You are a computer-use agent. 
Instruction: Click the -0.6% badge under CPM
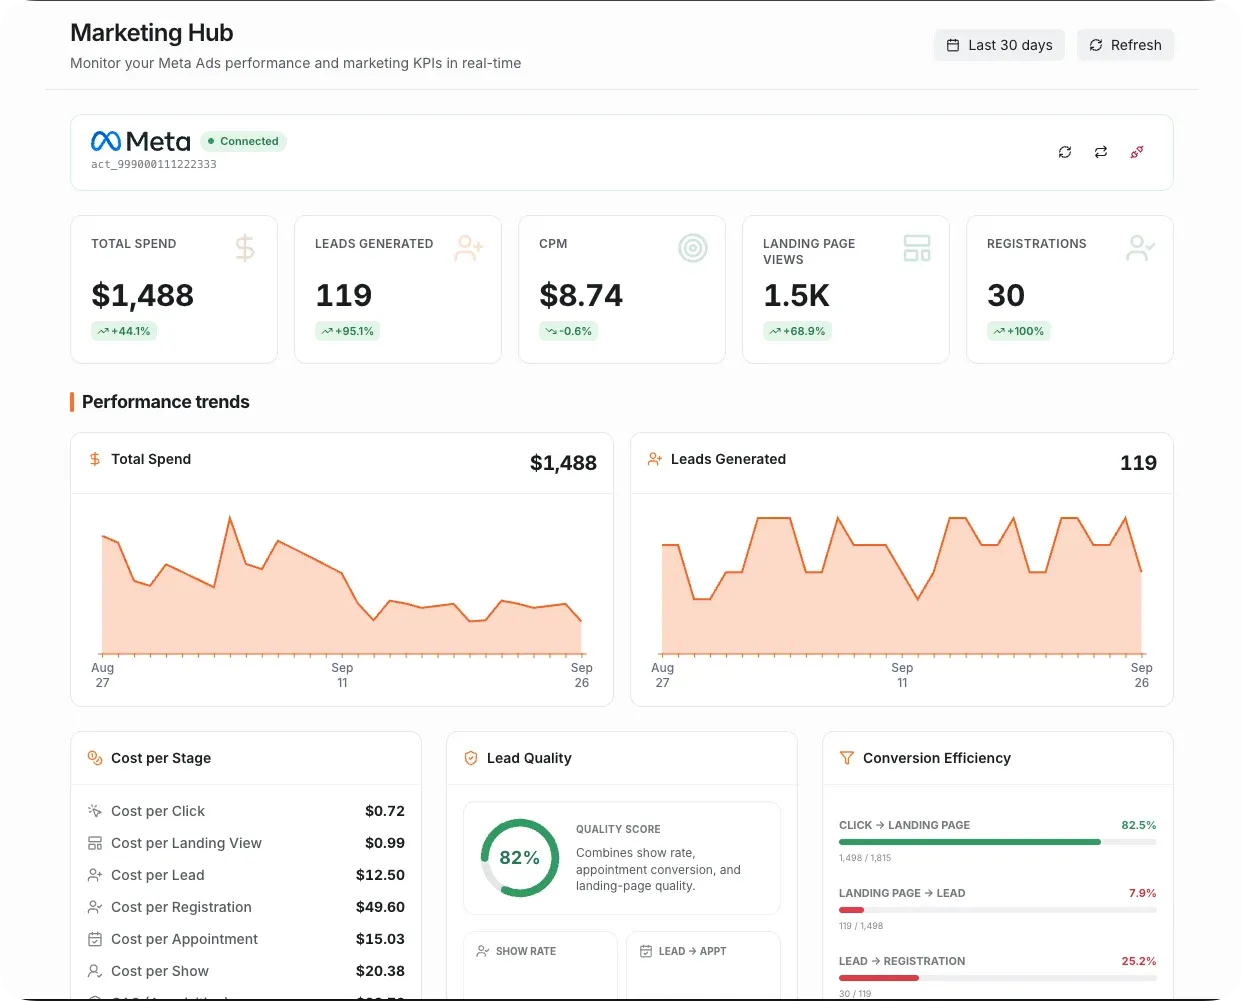point(569,331)
